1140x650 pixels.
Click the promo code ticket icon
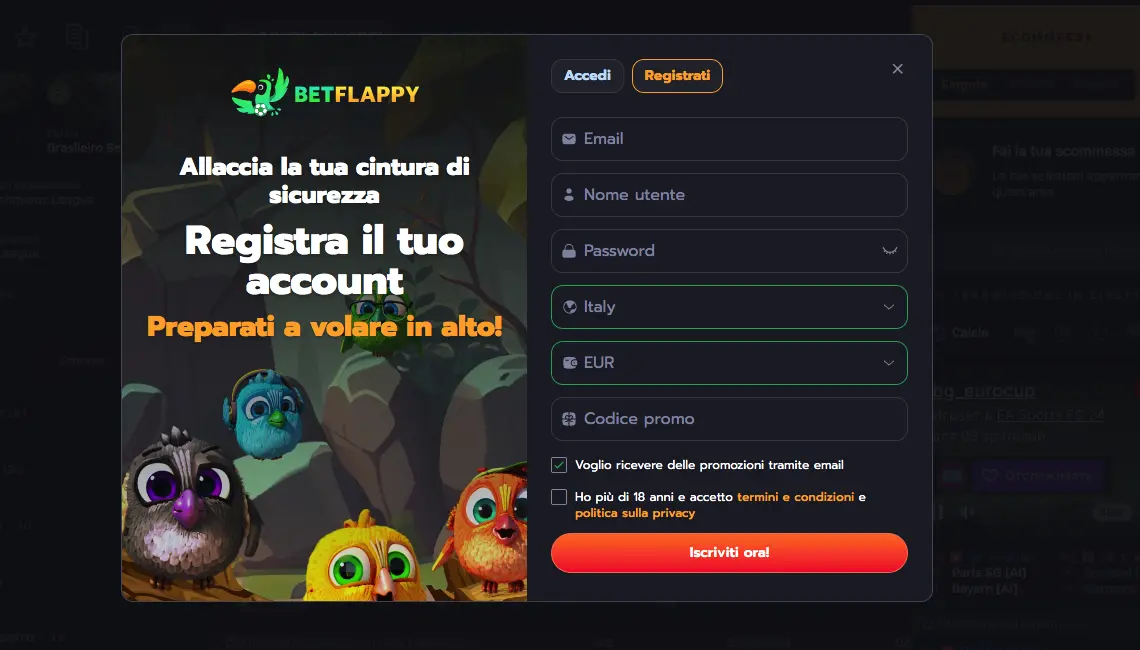pos(569,419)
